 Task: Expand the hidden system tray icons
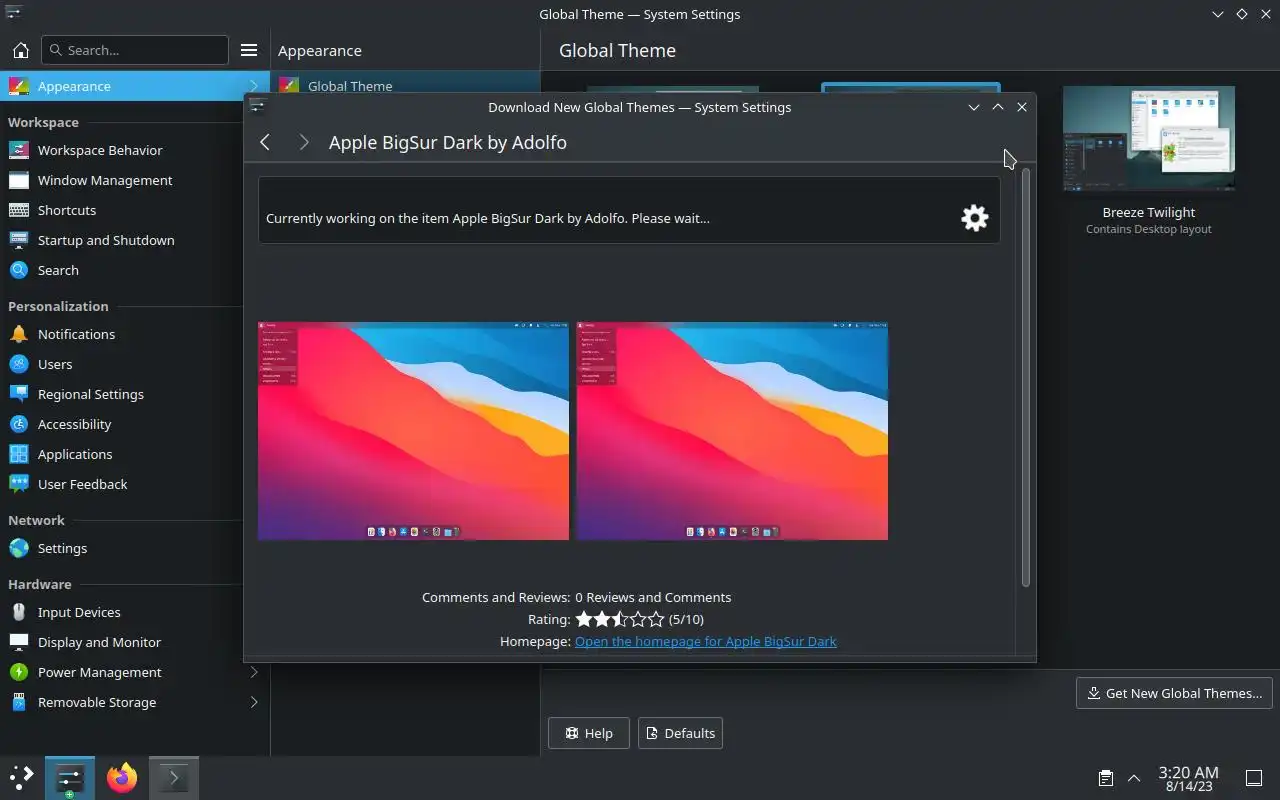[1134, 778]
